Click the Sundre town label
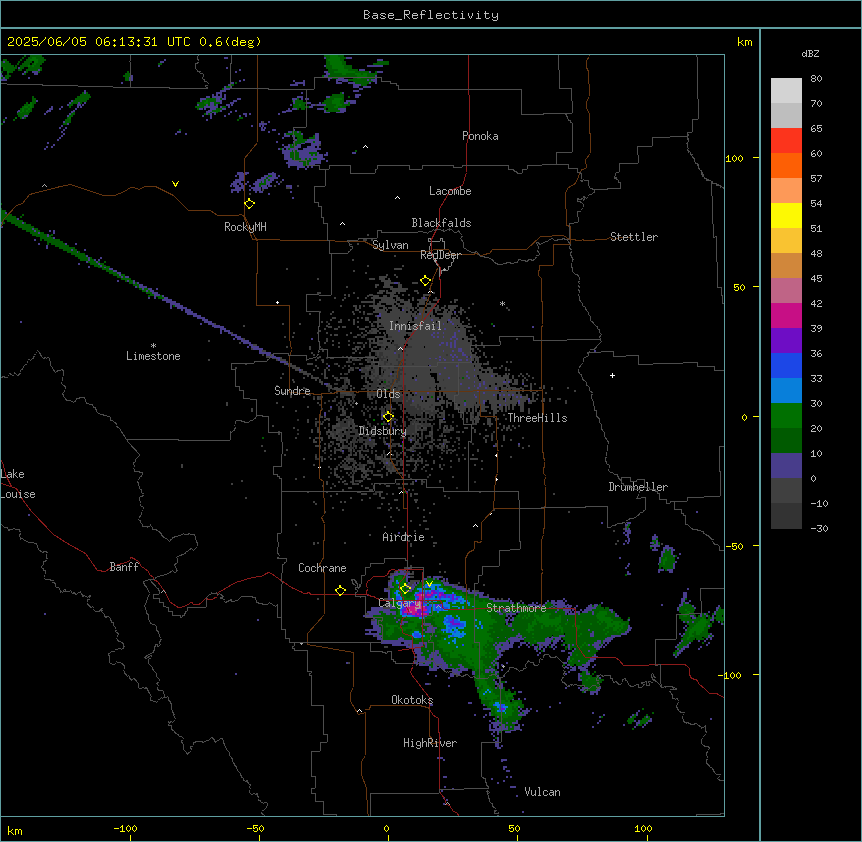The width and height of the screenshot is (862, 842). coord(292,391)
